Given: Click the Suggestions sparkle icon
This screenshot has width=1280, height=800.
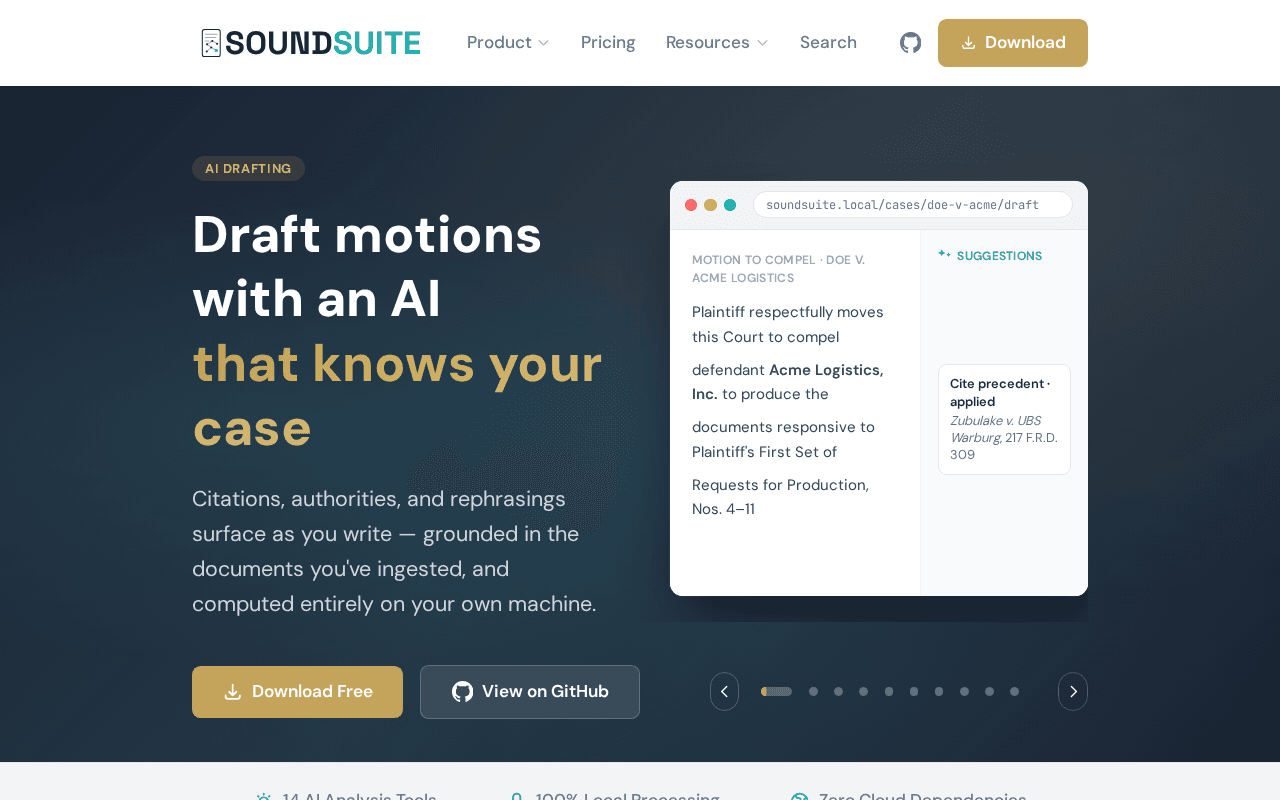Looking at the screenshot, I should click(944, 255).
